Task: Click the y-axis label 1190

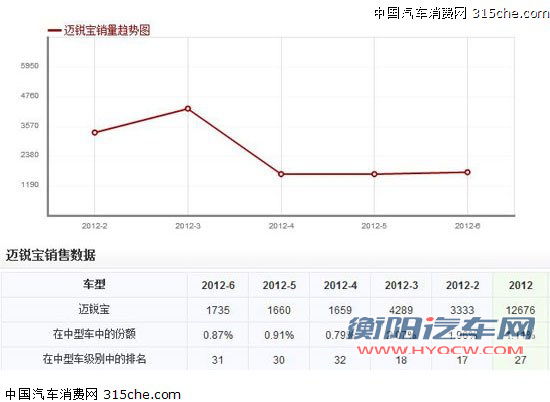Action: 30,185
